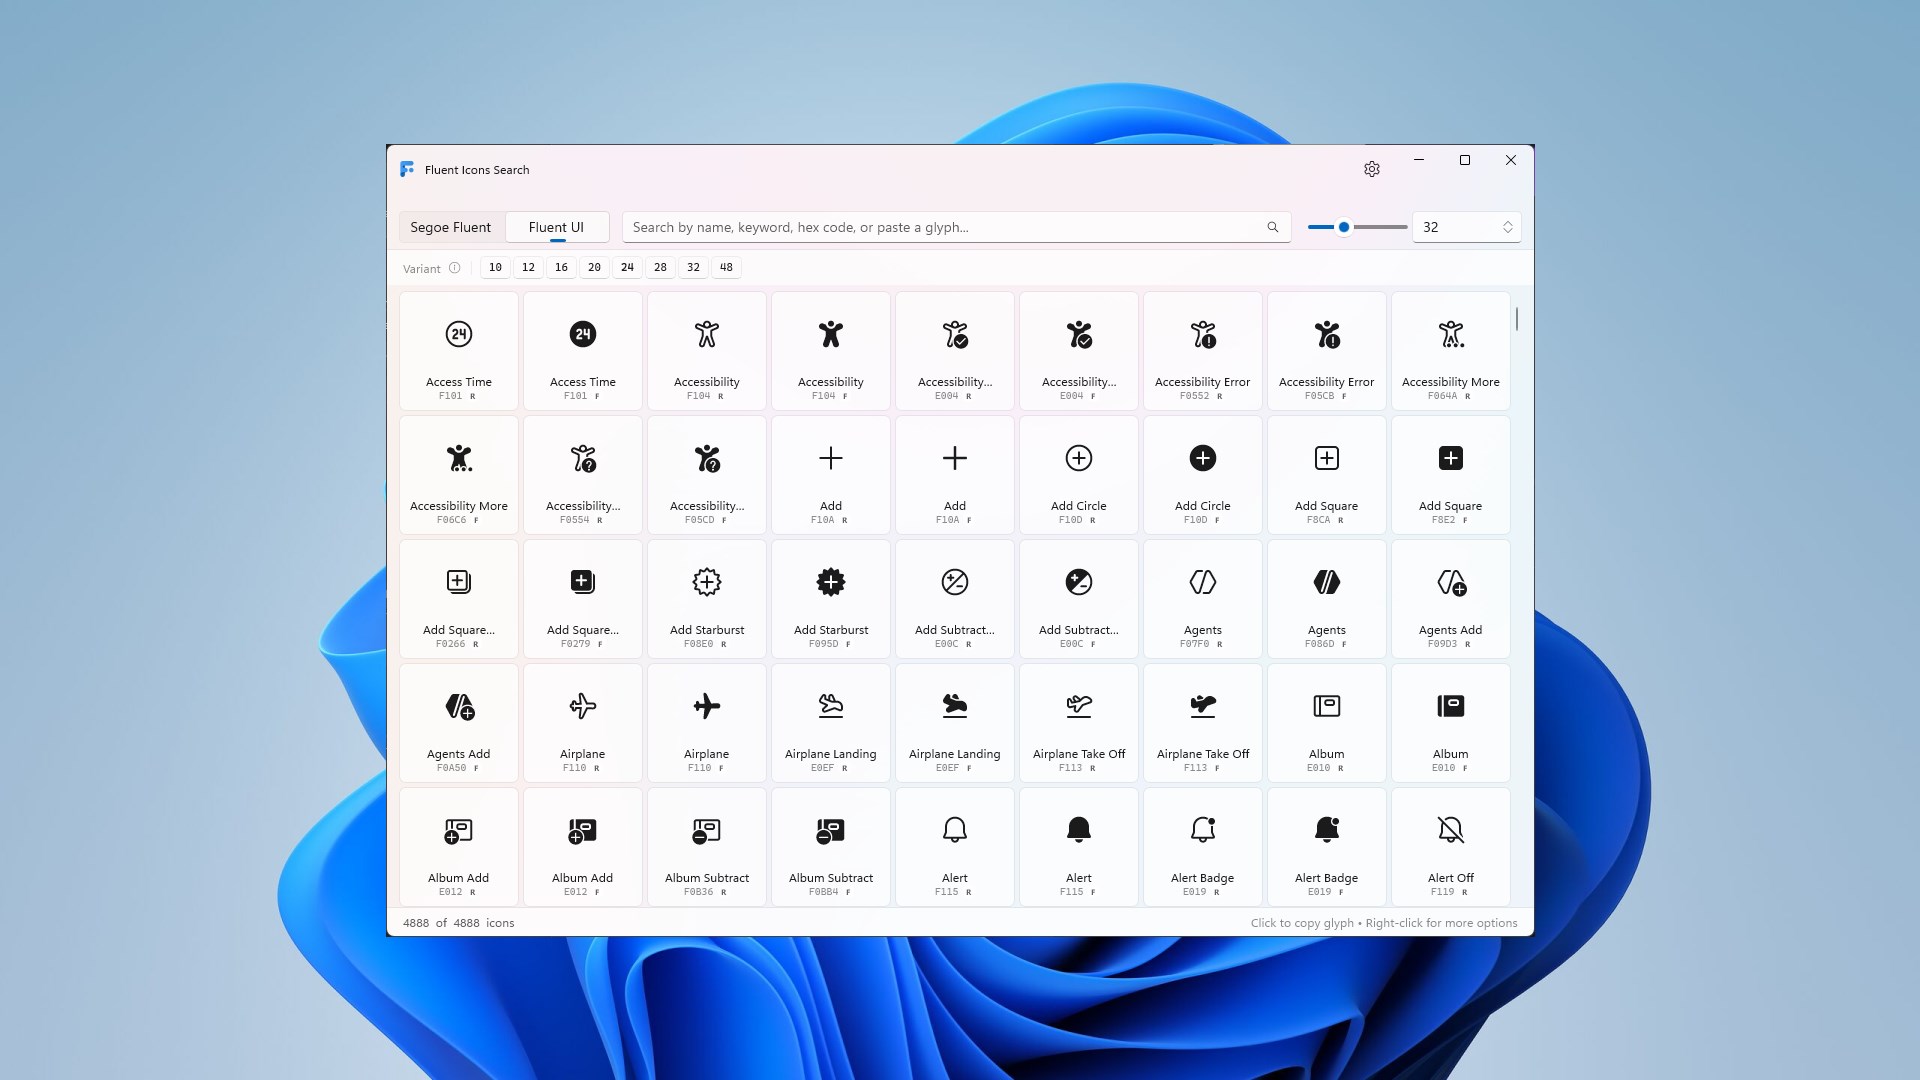The height and width of the screenshot is (1080, 1920).
Task: Click the stacked add square icon F0266
Action: (x=459, y=599)
